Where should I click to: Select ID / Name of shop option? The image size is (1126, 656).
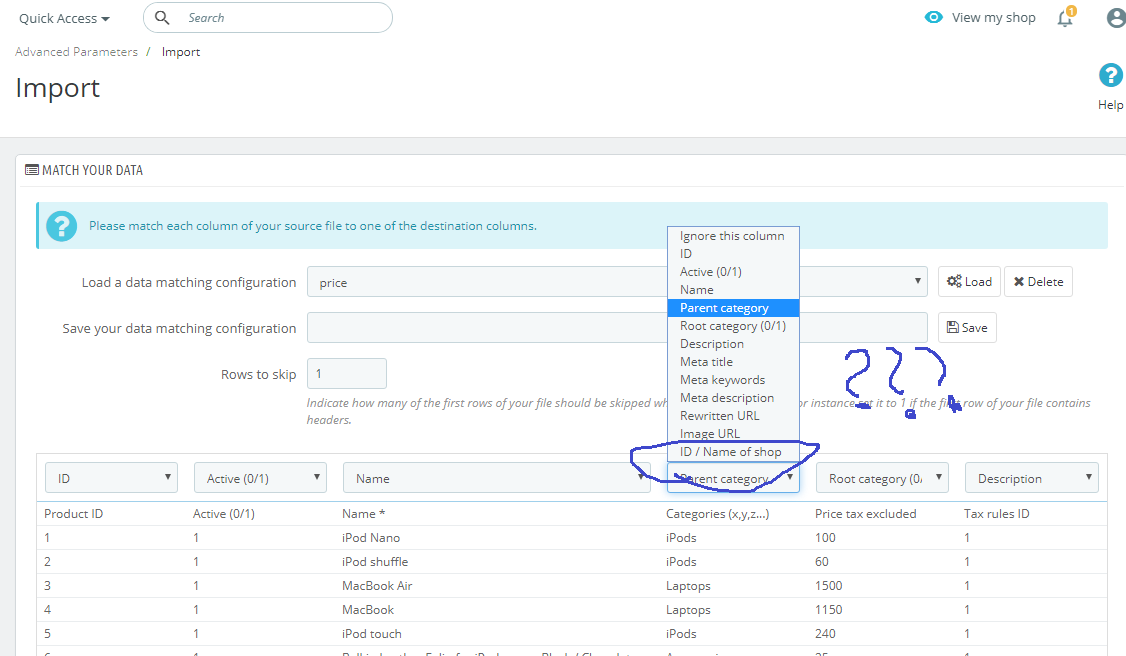coord(732,451)
